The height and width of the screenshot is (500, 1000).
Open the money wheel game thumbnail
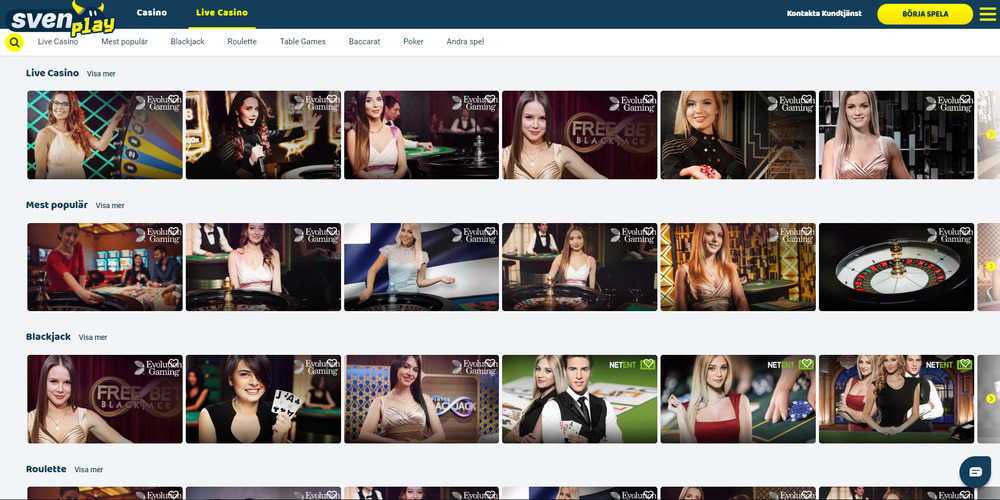(105, 135)
